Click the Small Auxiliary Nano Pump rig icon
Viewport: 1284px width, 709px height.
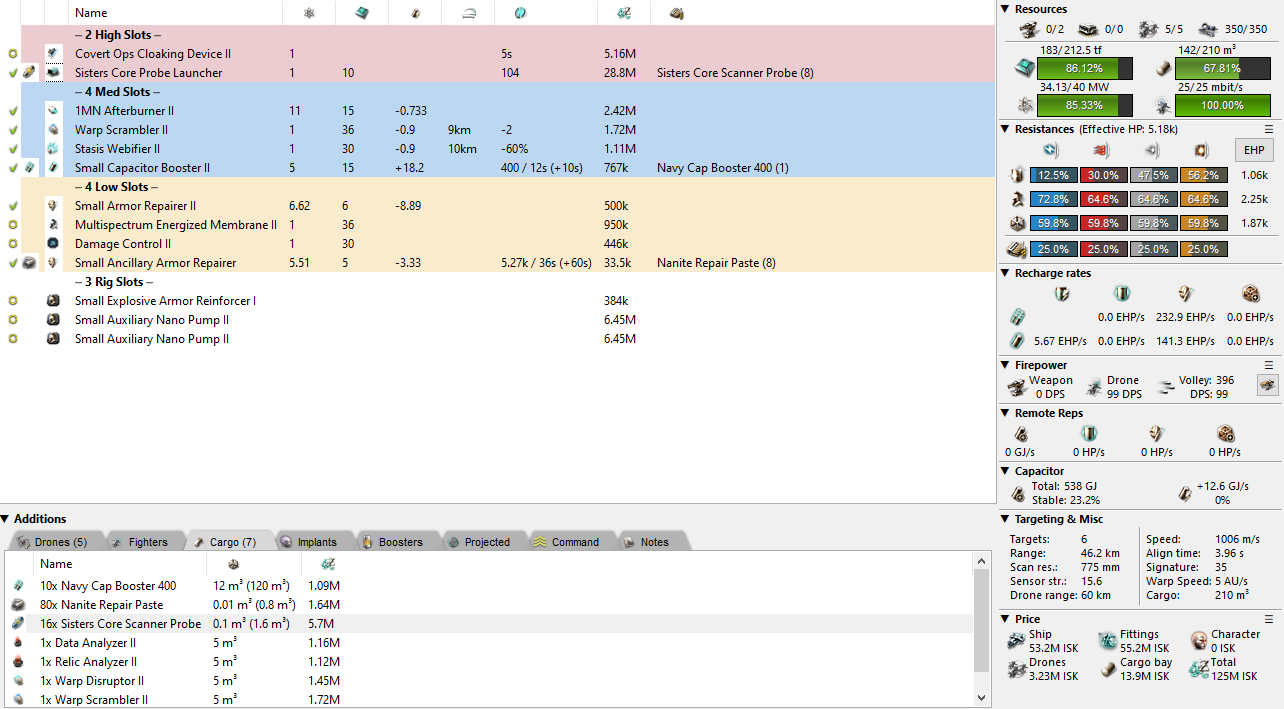click(x=54, y=320)
